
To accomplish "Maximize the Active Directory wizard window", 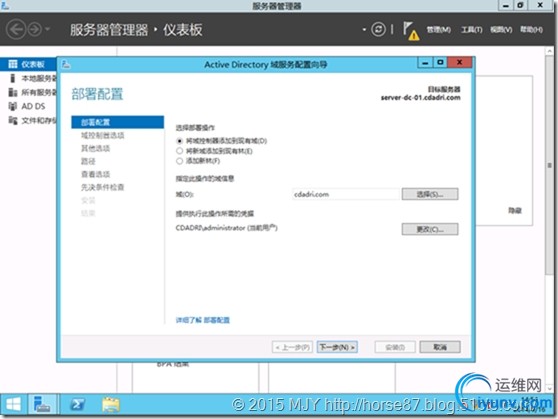I will [x=440, y=63].
